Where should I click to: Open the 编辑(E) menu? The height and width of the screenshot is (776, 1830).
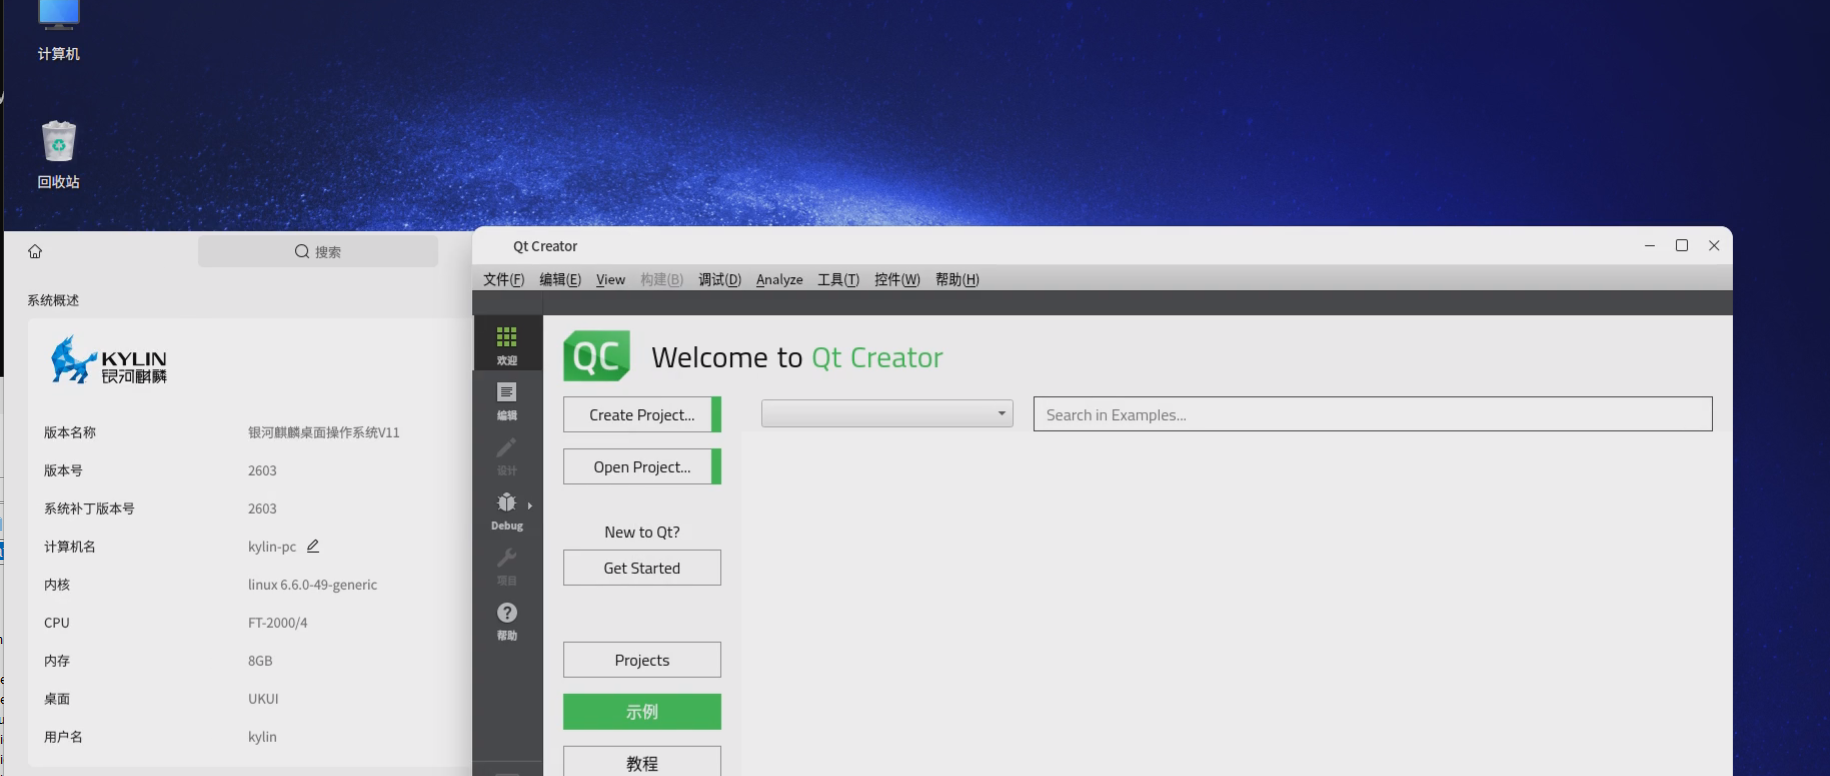560,279
